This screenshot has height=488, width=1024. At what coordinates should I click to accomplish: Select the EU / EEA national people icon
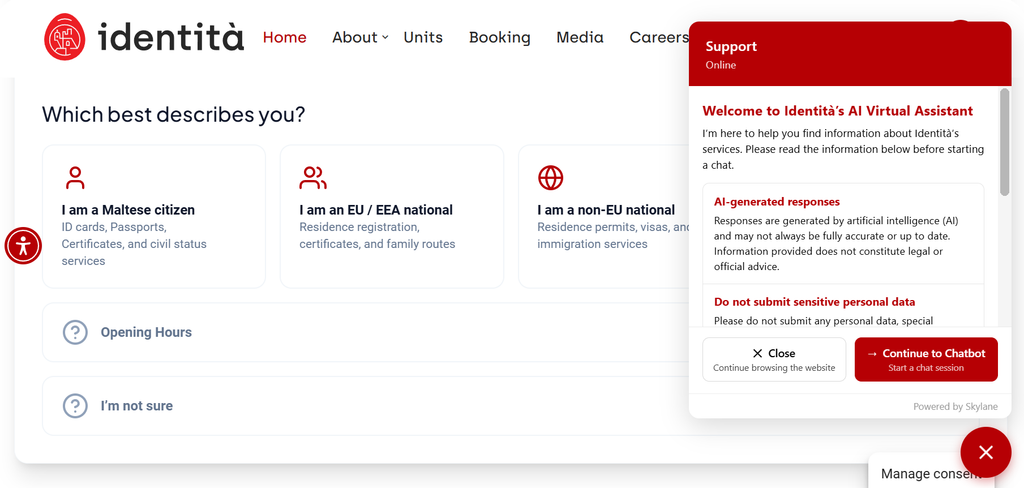pyautogui.click(x=313, y=178)
